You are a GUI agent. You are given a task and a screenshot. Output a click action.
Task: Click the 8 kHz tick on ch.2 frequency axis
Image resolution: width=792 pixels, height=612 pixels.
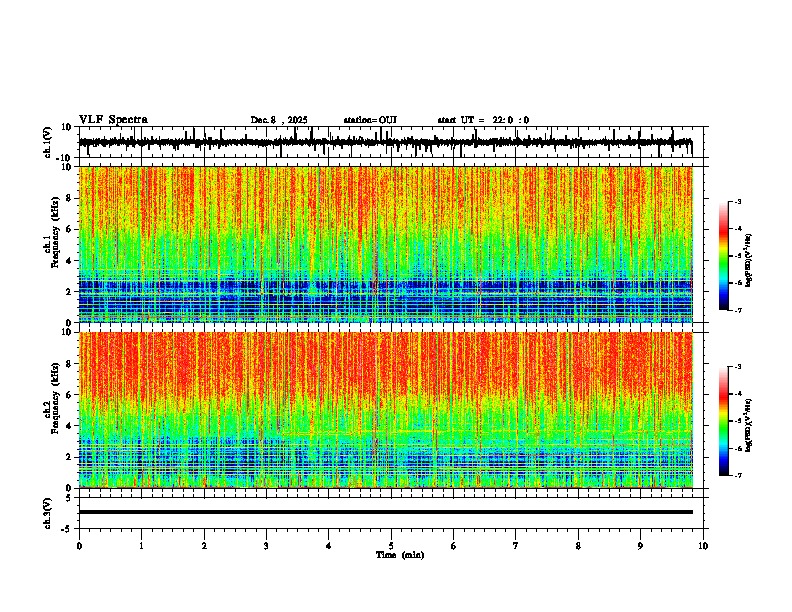pyautogui.click(x=69, y=364)
